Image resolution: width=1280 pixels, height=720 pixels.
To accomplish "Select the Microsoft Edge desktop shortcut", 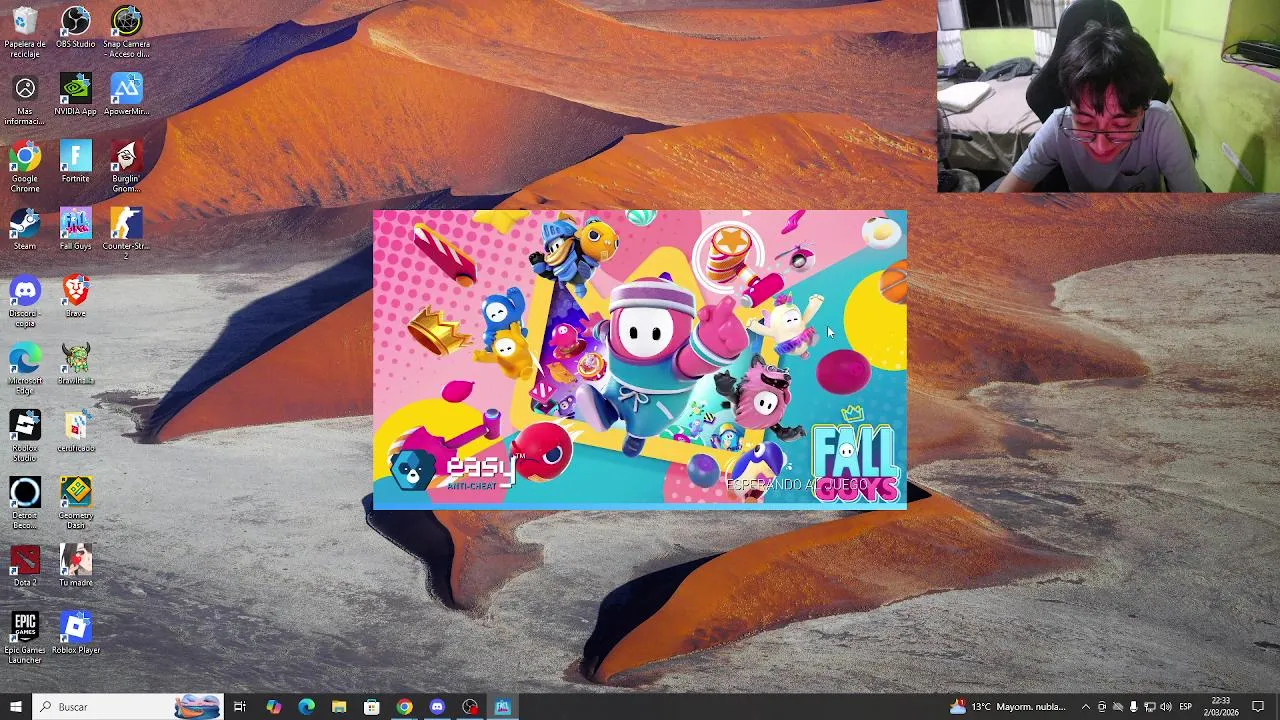I will [x=25, y=369].
